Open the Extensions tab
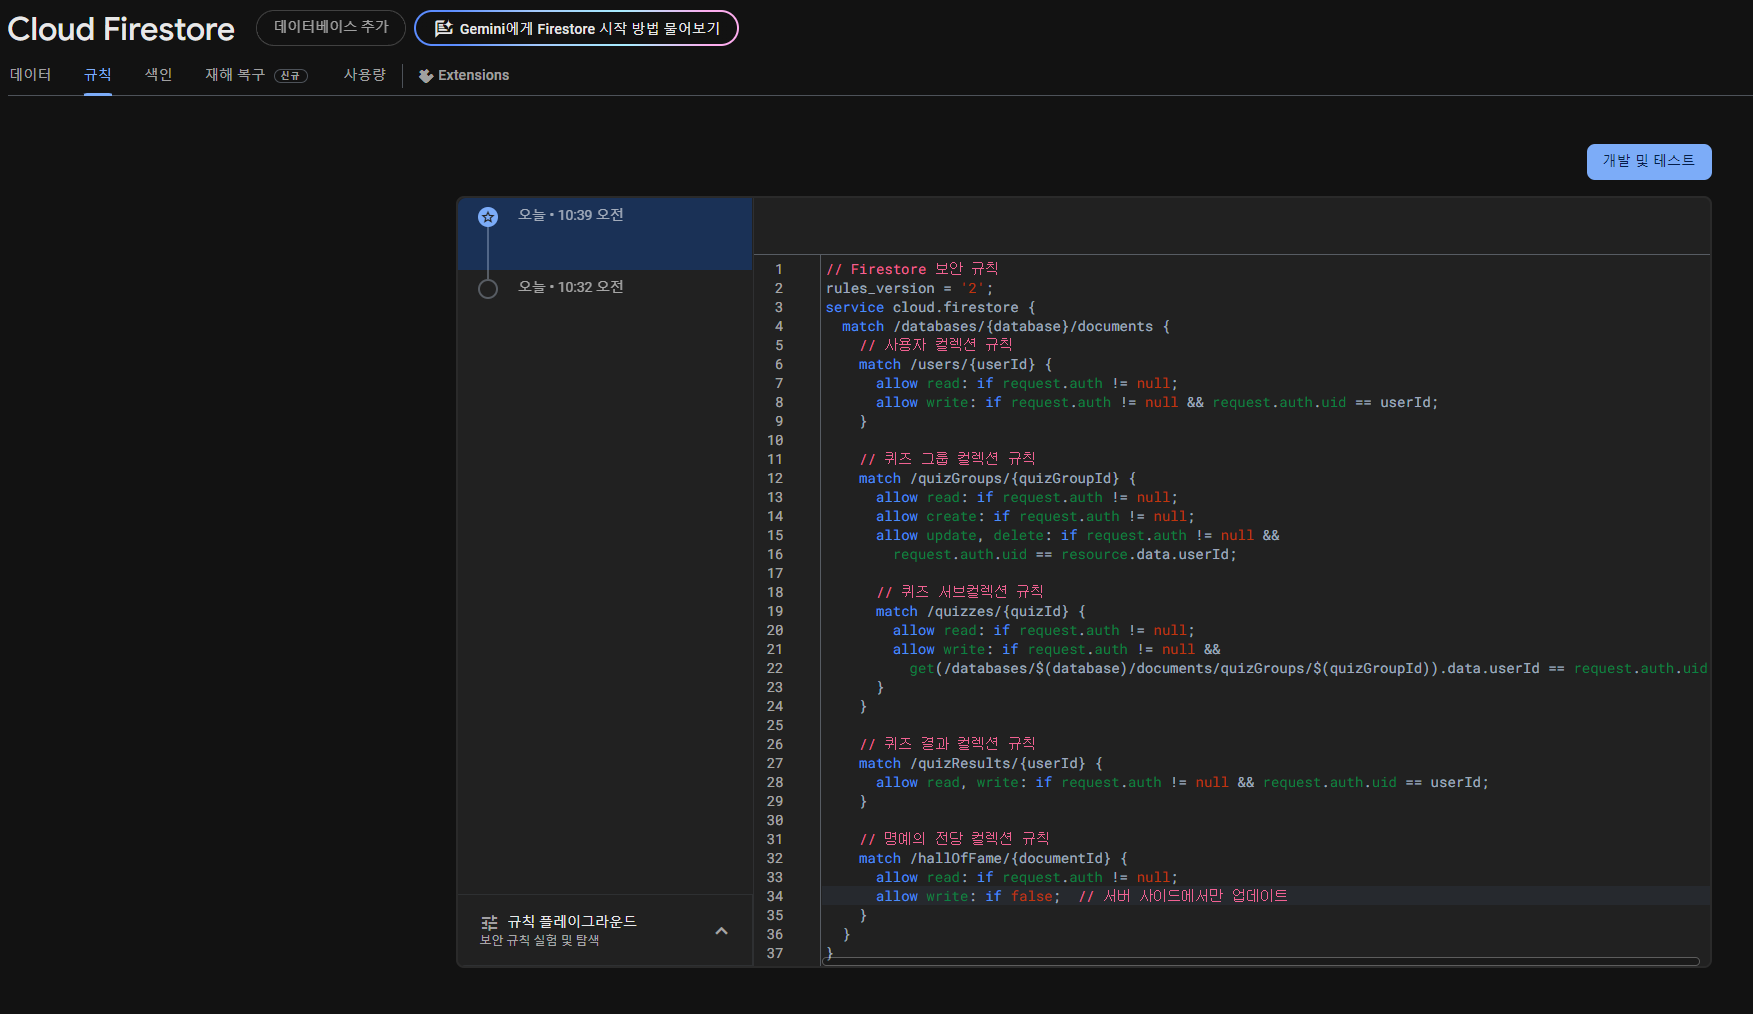The image size is (1753, 1014). click(x=464, y=75)
